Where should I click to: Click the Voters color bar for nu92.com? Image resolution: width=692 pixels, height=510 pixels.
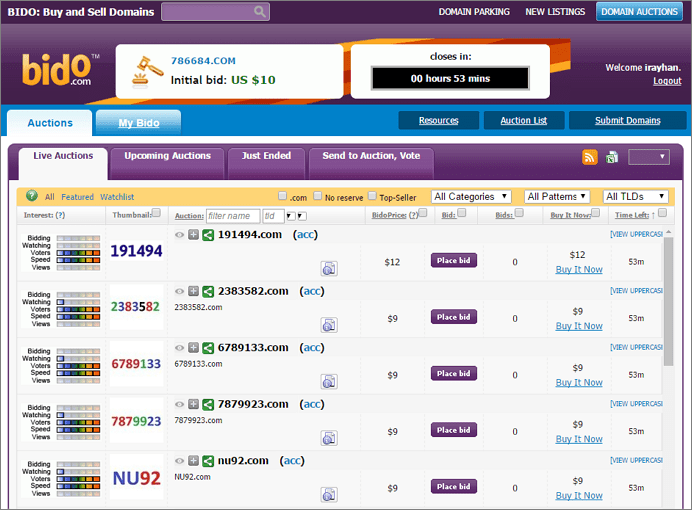point(79,479)
